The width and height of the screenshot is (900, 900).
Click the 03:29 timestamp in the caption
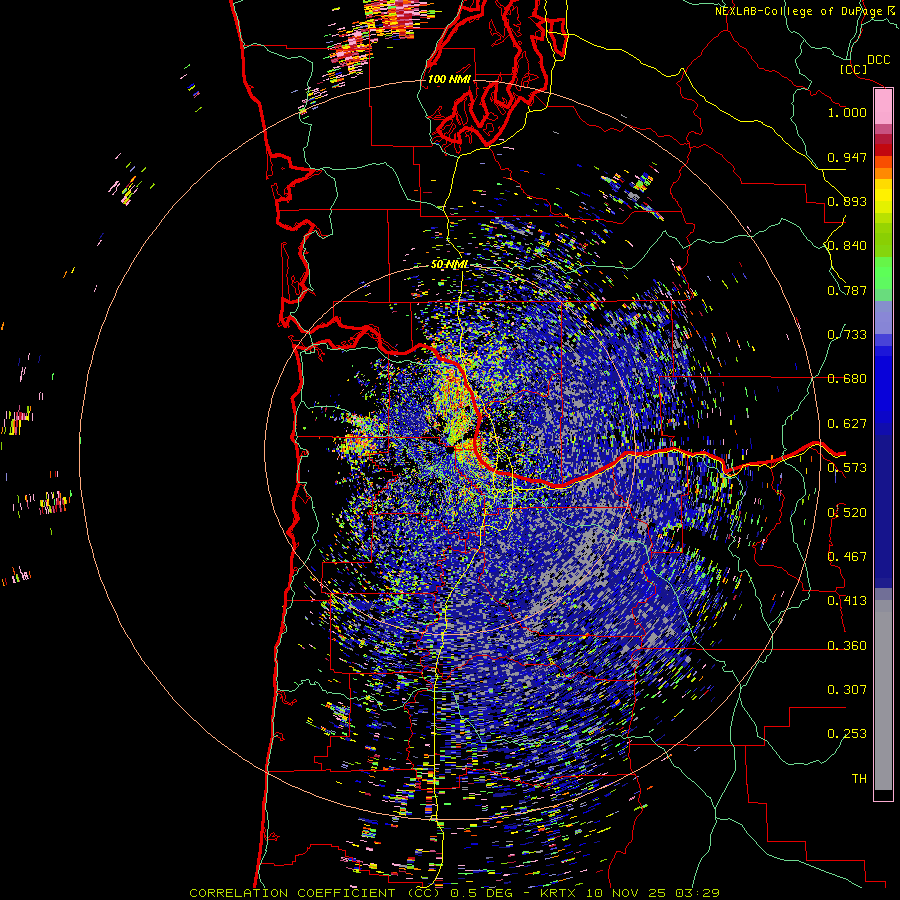(x=697, y=893)
